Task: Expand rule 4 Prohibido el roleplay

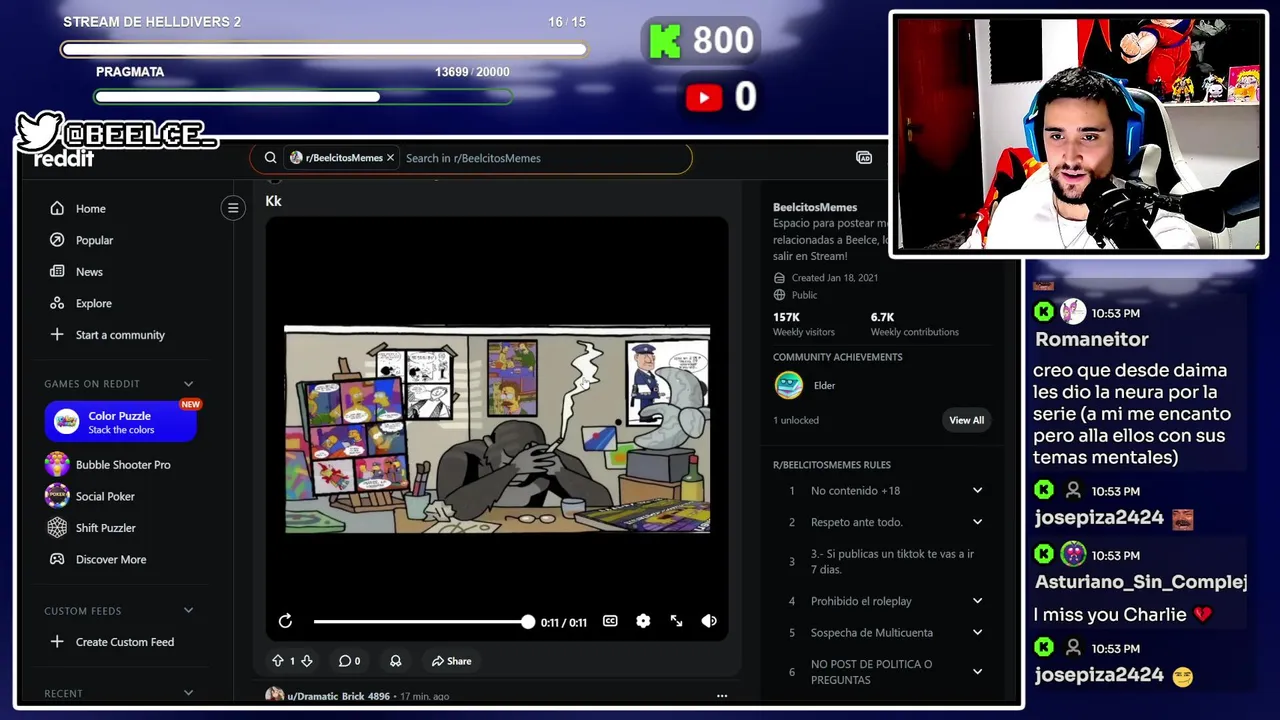Action: tap(977, 601)
